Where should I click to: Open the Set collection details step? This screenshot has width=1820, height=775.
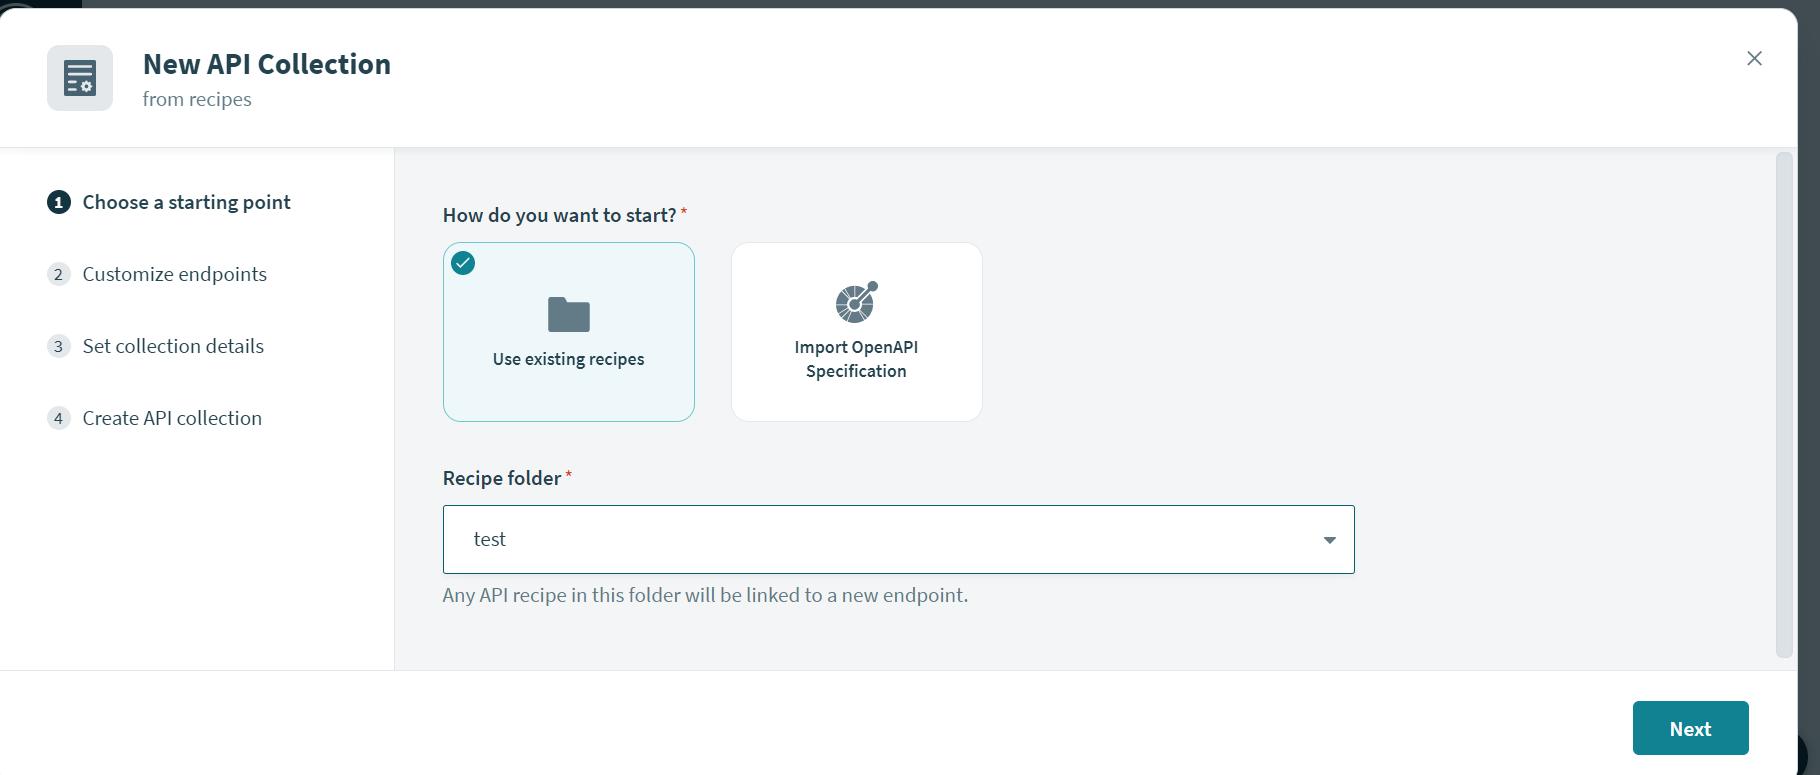173,347
